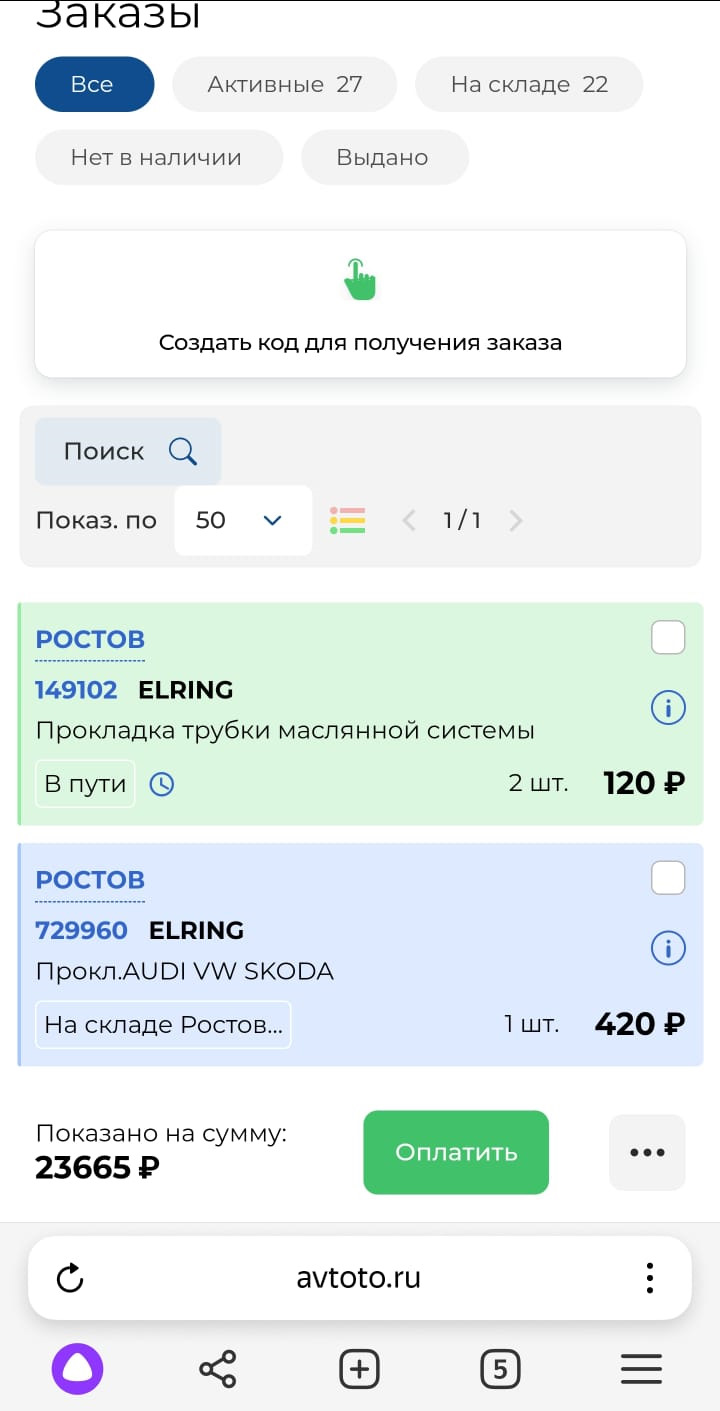This screenshot has width=720, height=1411.
Task: Open the colored status legend icon
Action: point(347,520)
